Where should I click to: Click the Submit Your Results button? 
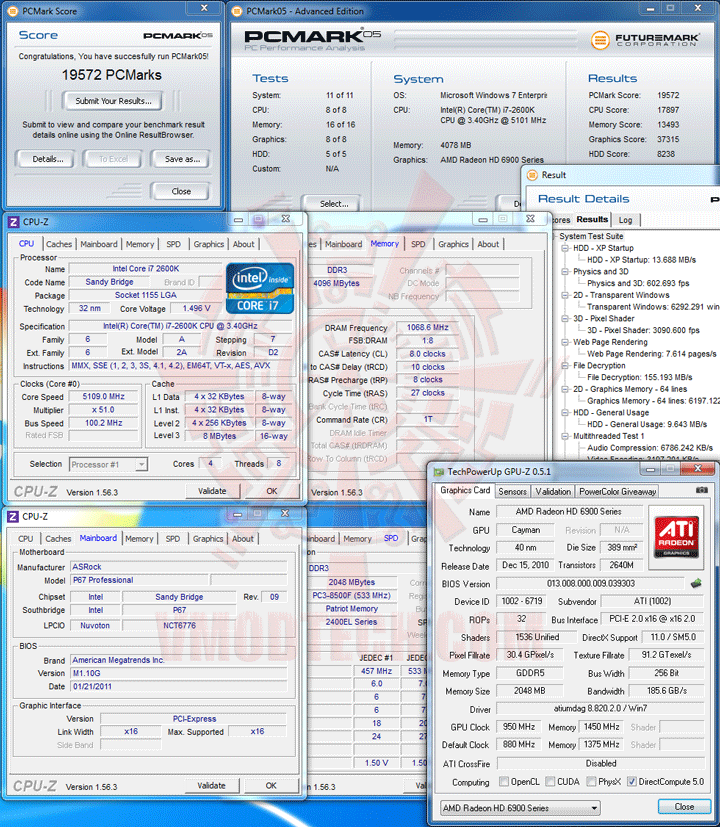[x=113, y=101]
